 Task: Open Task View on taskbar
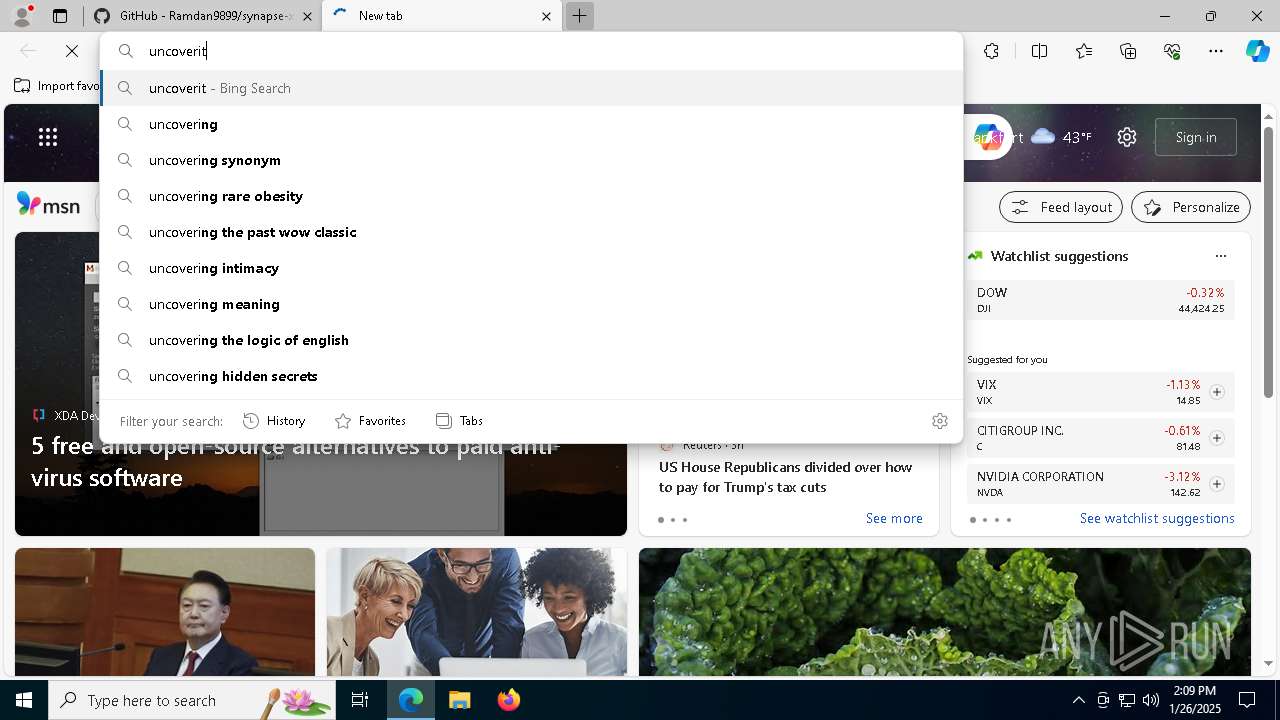(360, 700)
